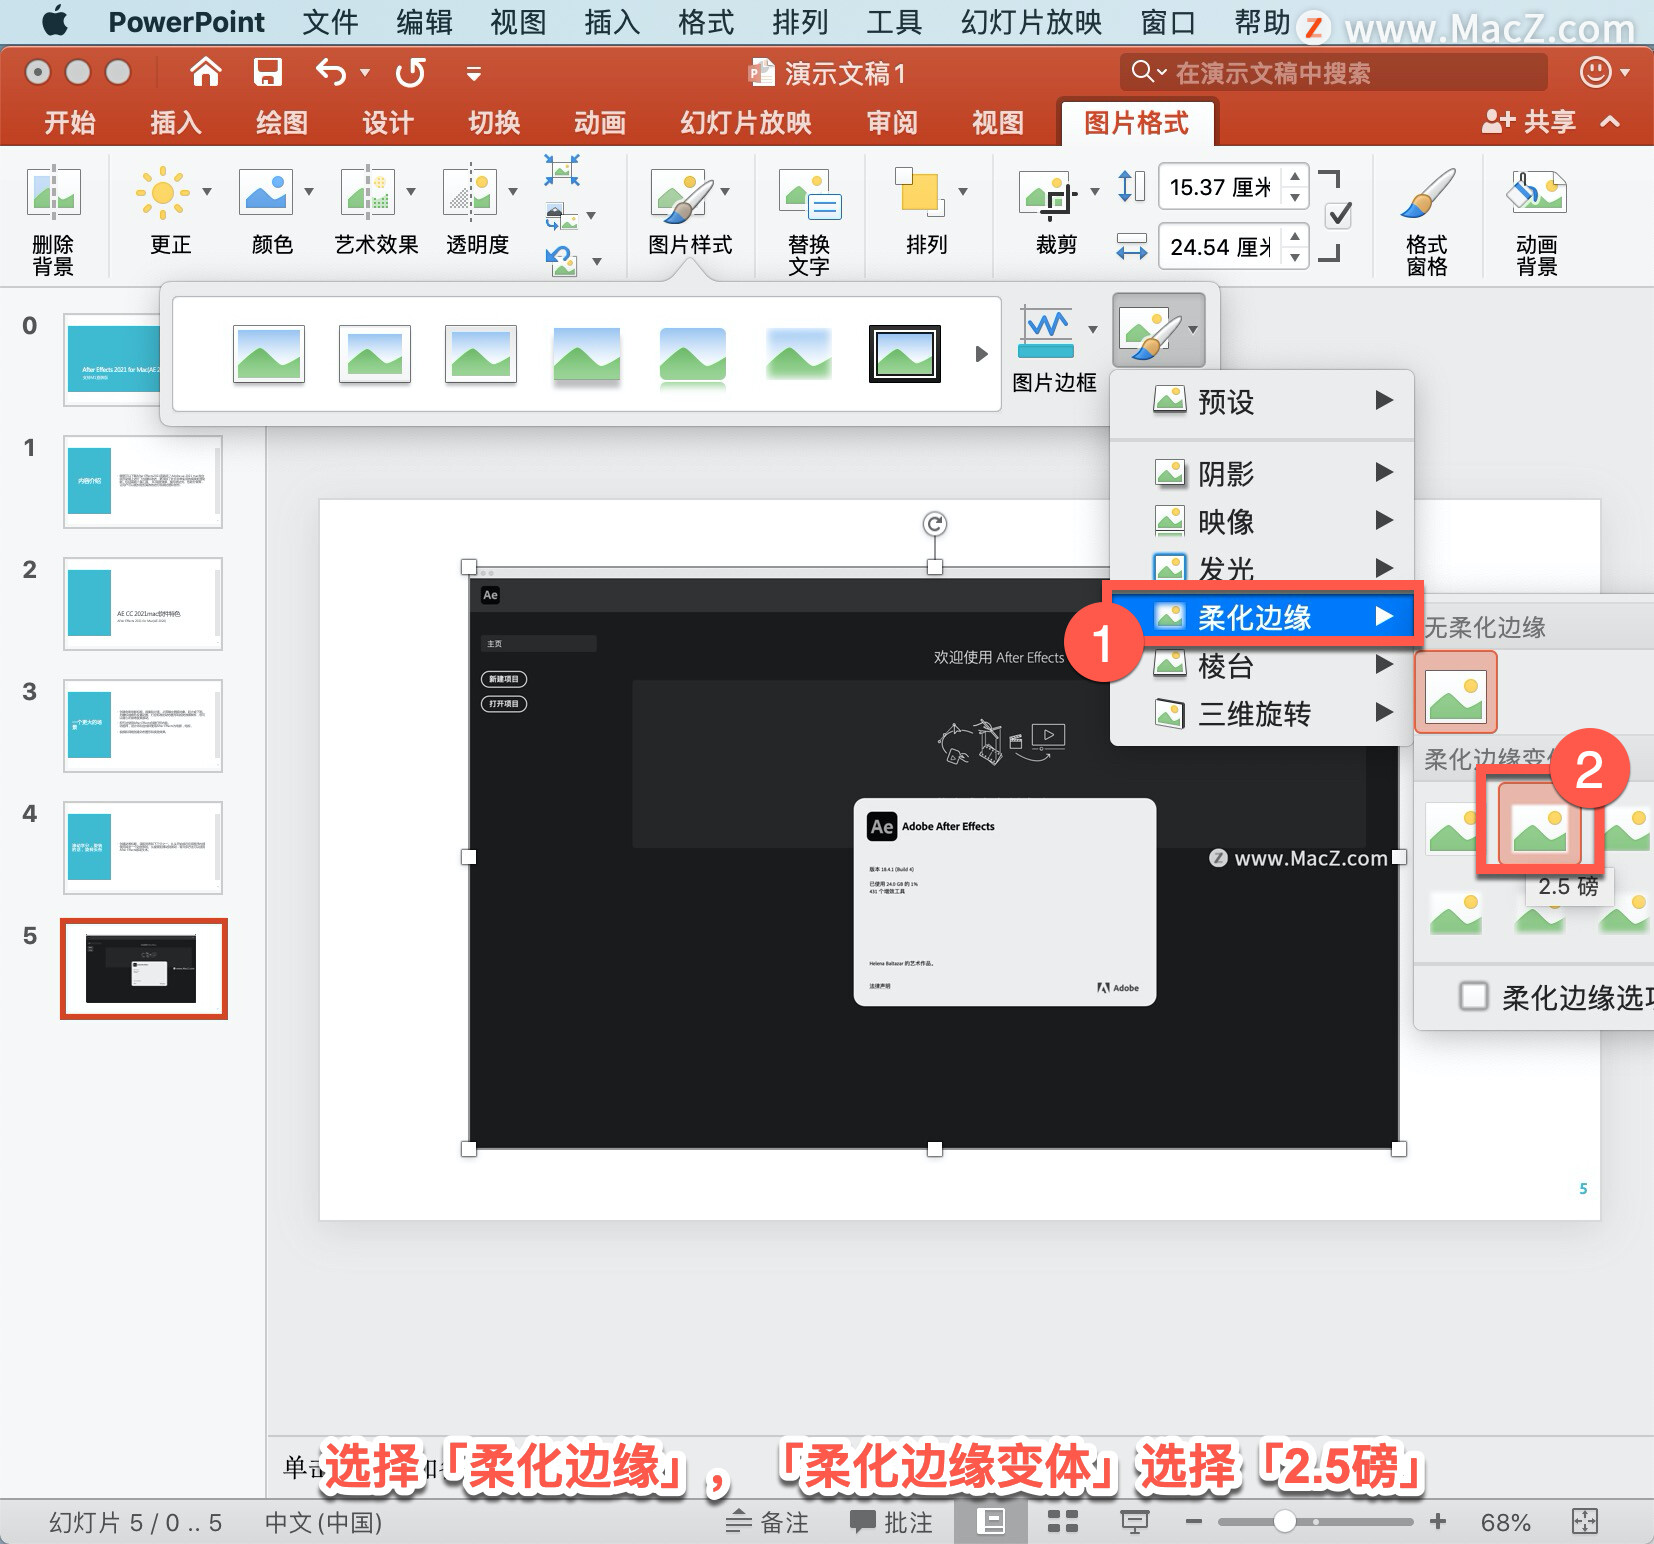This screenshot has height=1544, width=1654.
Task: Switch to the Design (设计) ribbon tab
Action: [387, 122]
